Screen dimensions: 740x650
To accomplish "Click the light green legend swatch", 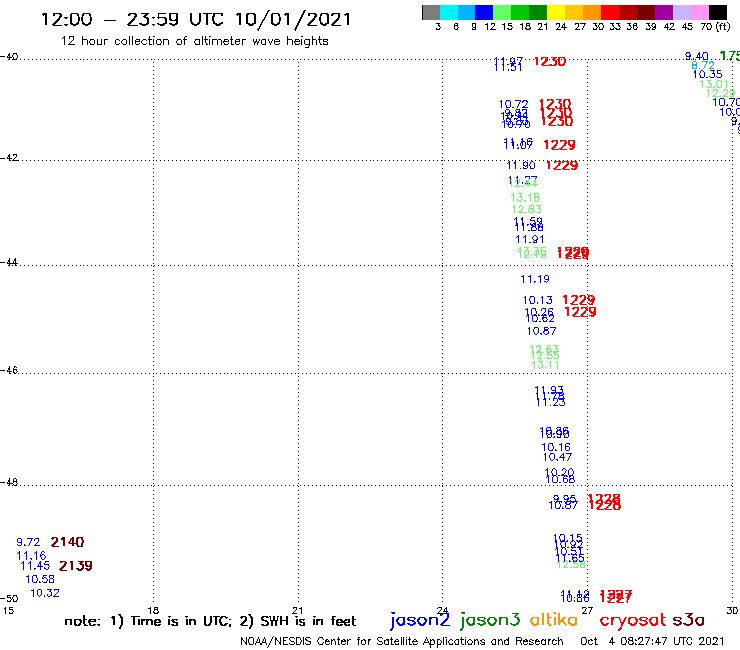I will (502, 12).
